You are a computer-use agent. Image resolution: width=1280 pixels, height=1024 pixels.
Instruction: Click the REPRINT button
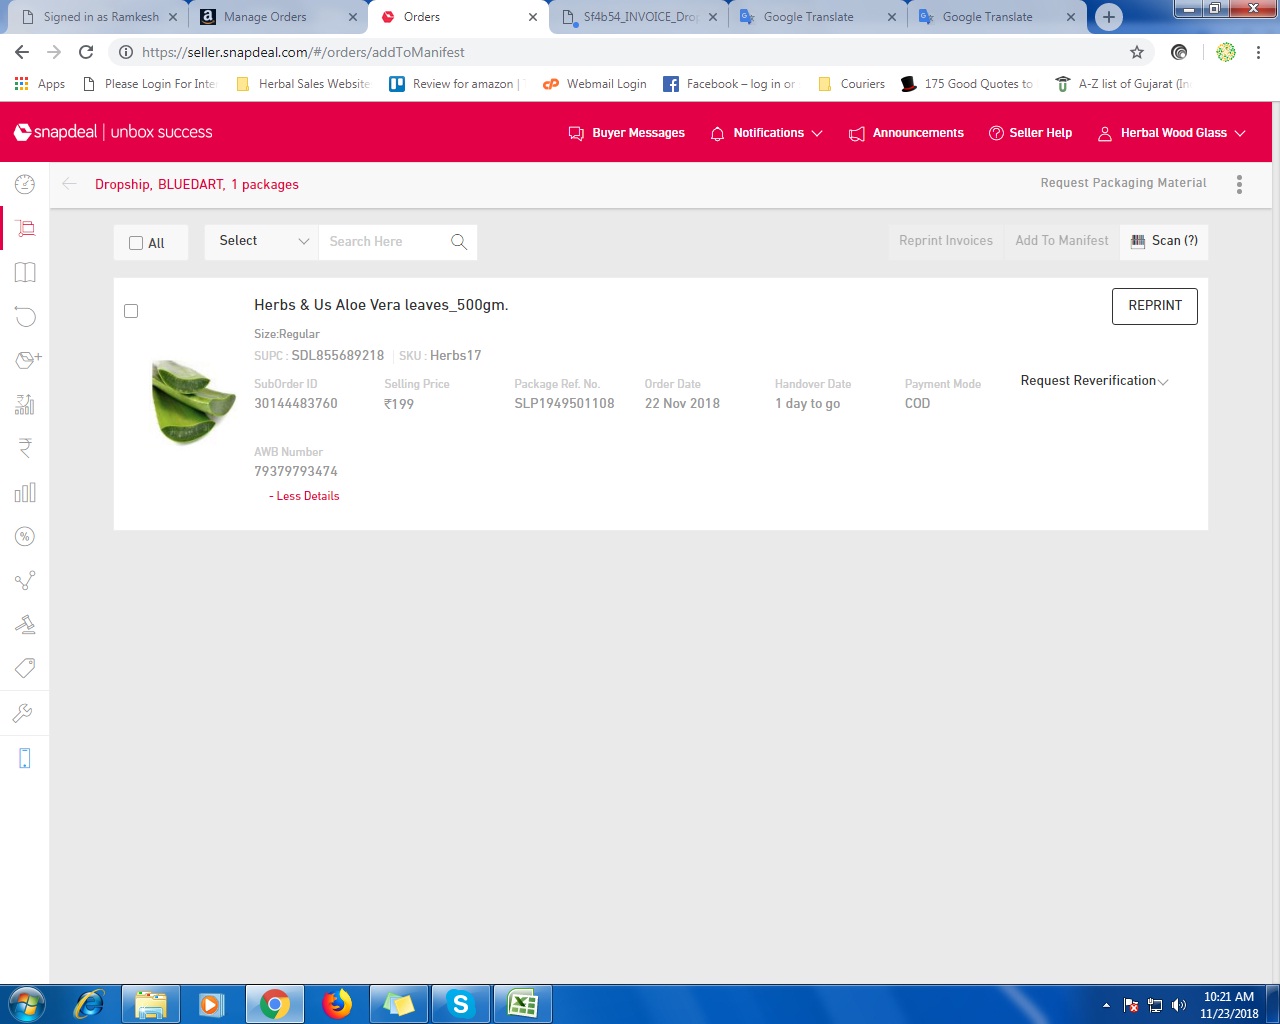[1154, 306]
